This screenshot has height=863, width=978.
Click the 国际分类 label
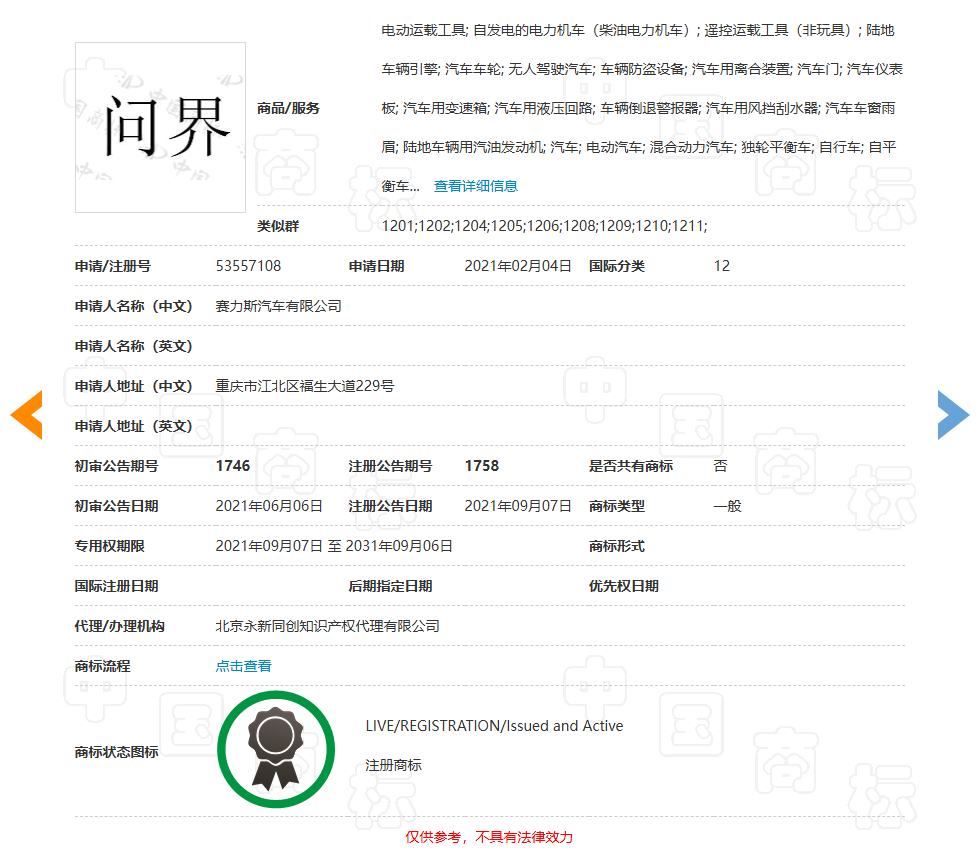[x=616, y=266]
